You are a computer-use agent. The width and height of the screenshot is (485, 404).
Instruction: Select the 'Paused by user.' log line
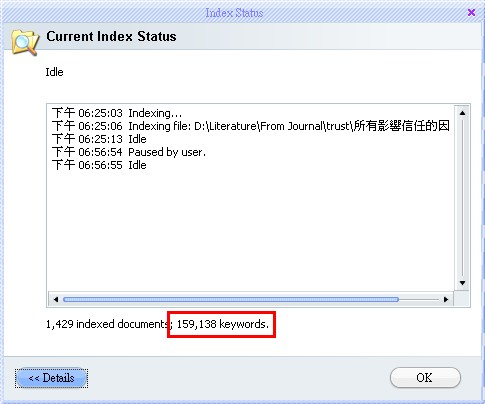coord(129,152)
